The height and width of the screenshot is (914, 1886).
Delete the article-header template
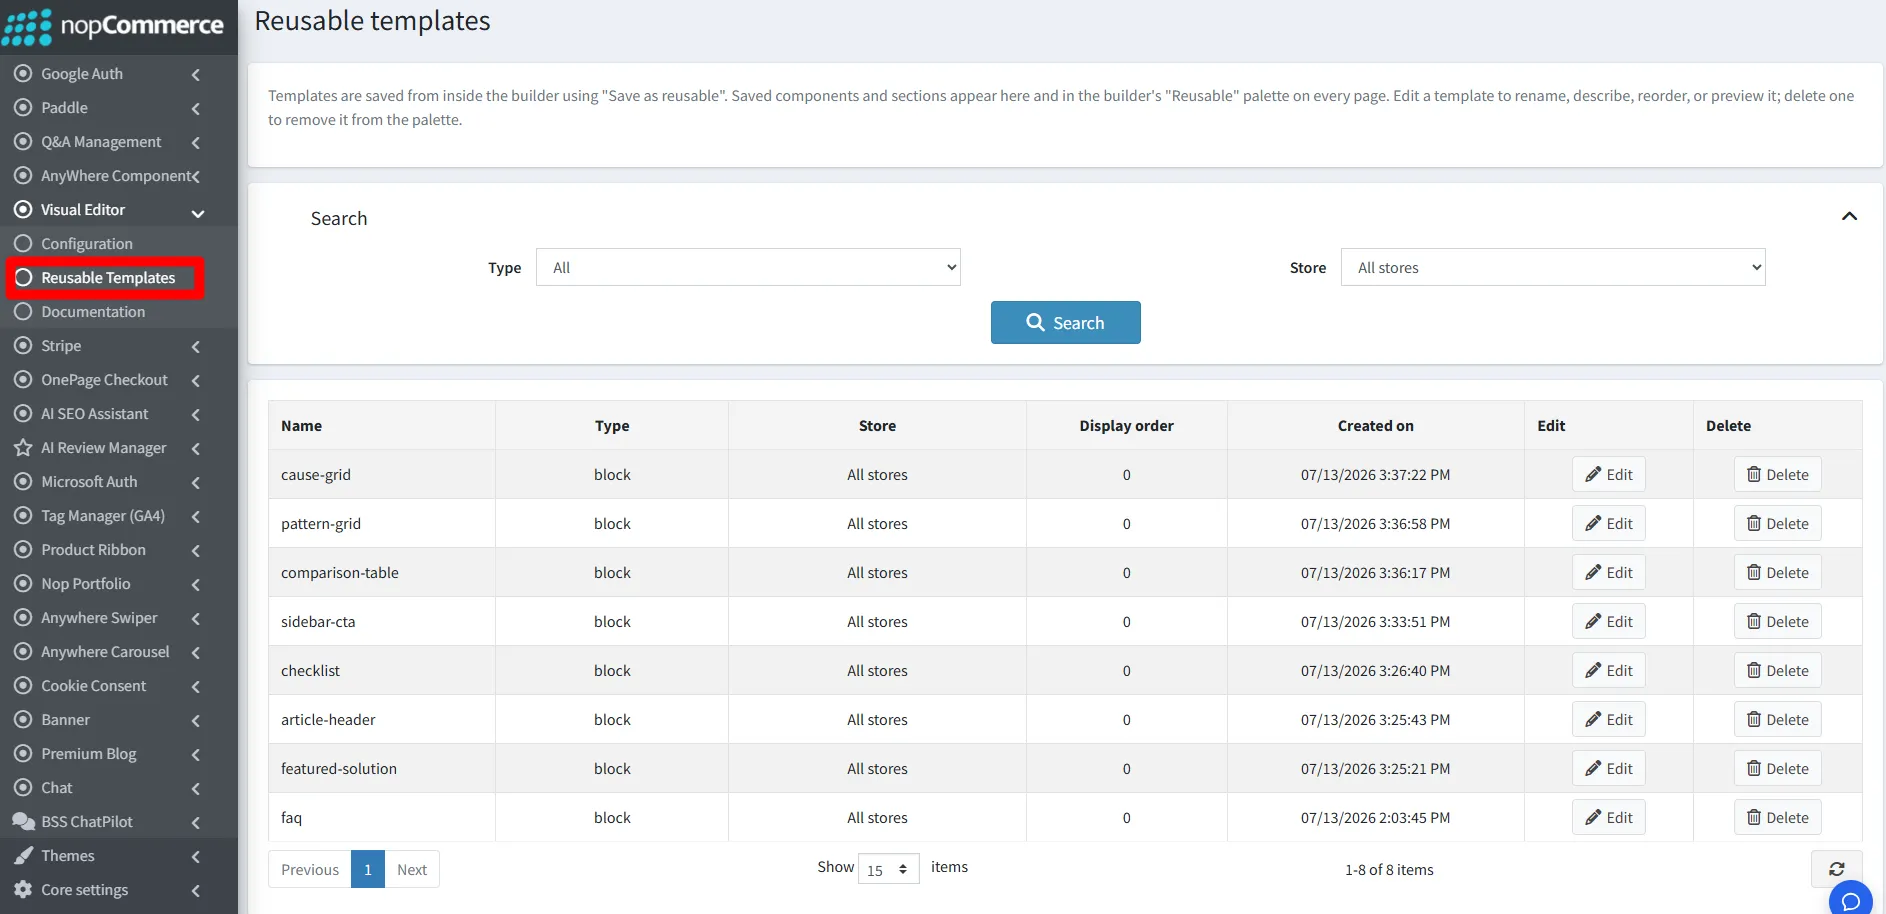(x=1777, y=719)
